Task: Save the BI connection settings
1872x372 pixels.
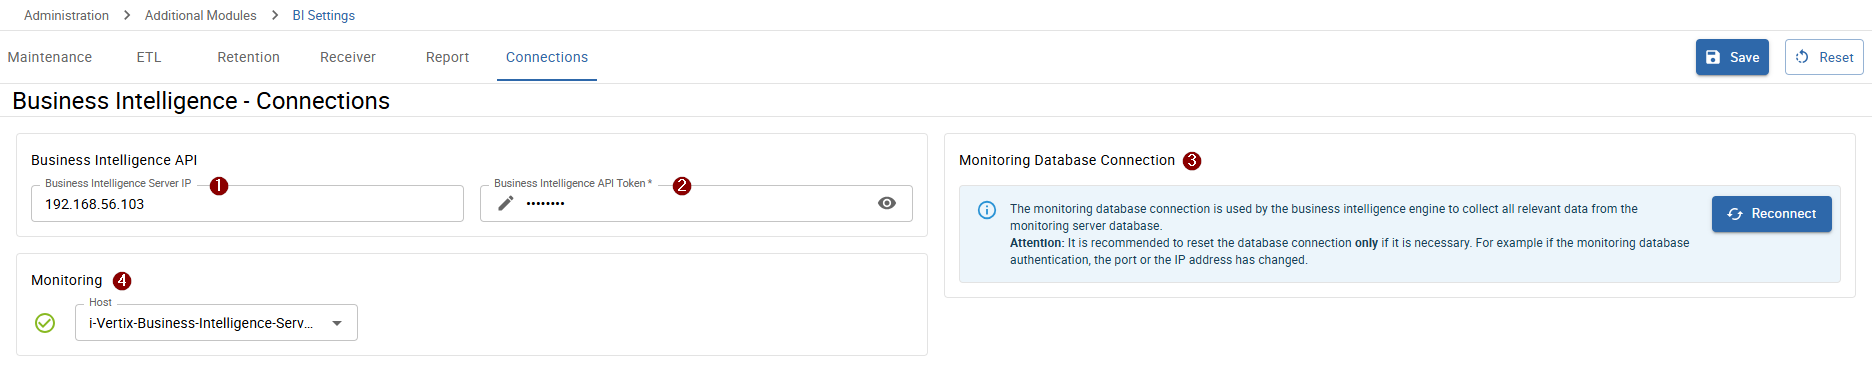Action: pos(1732,57)
